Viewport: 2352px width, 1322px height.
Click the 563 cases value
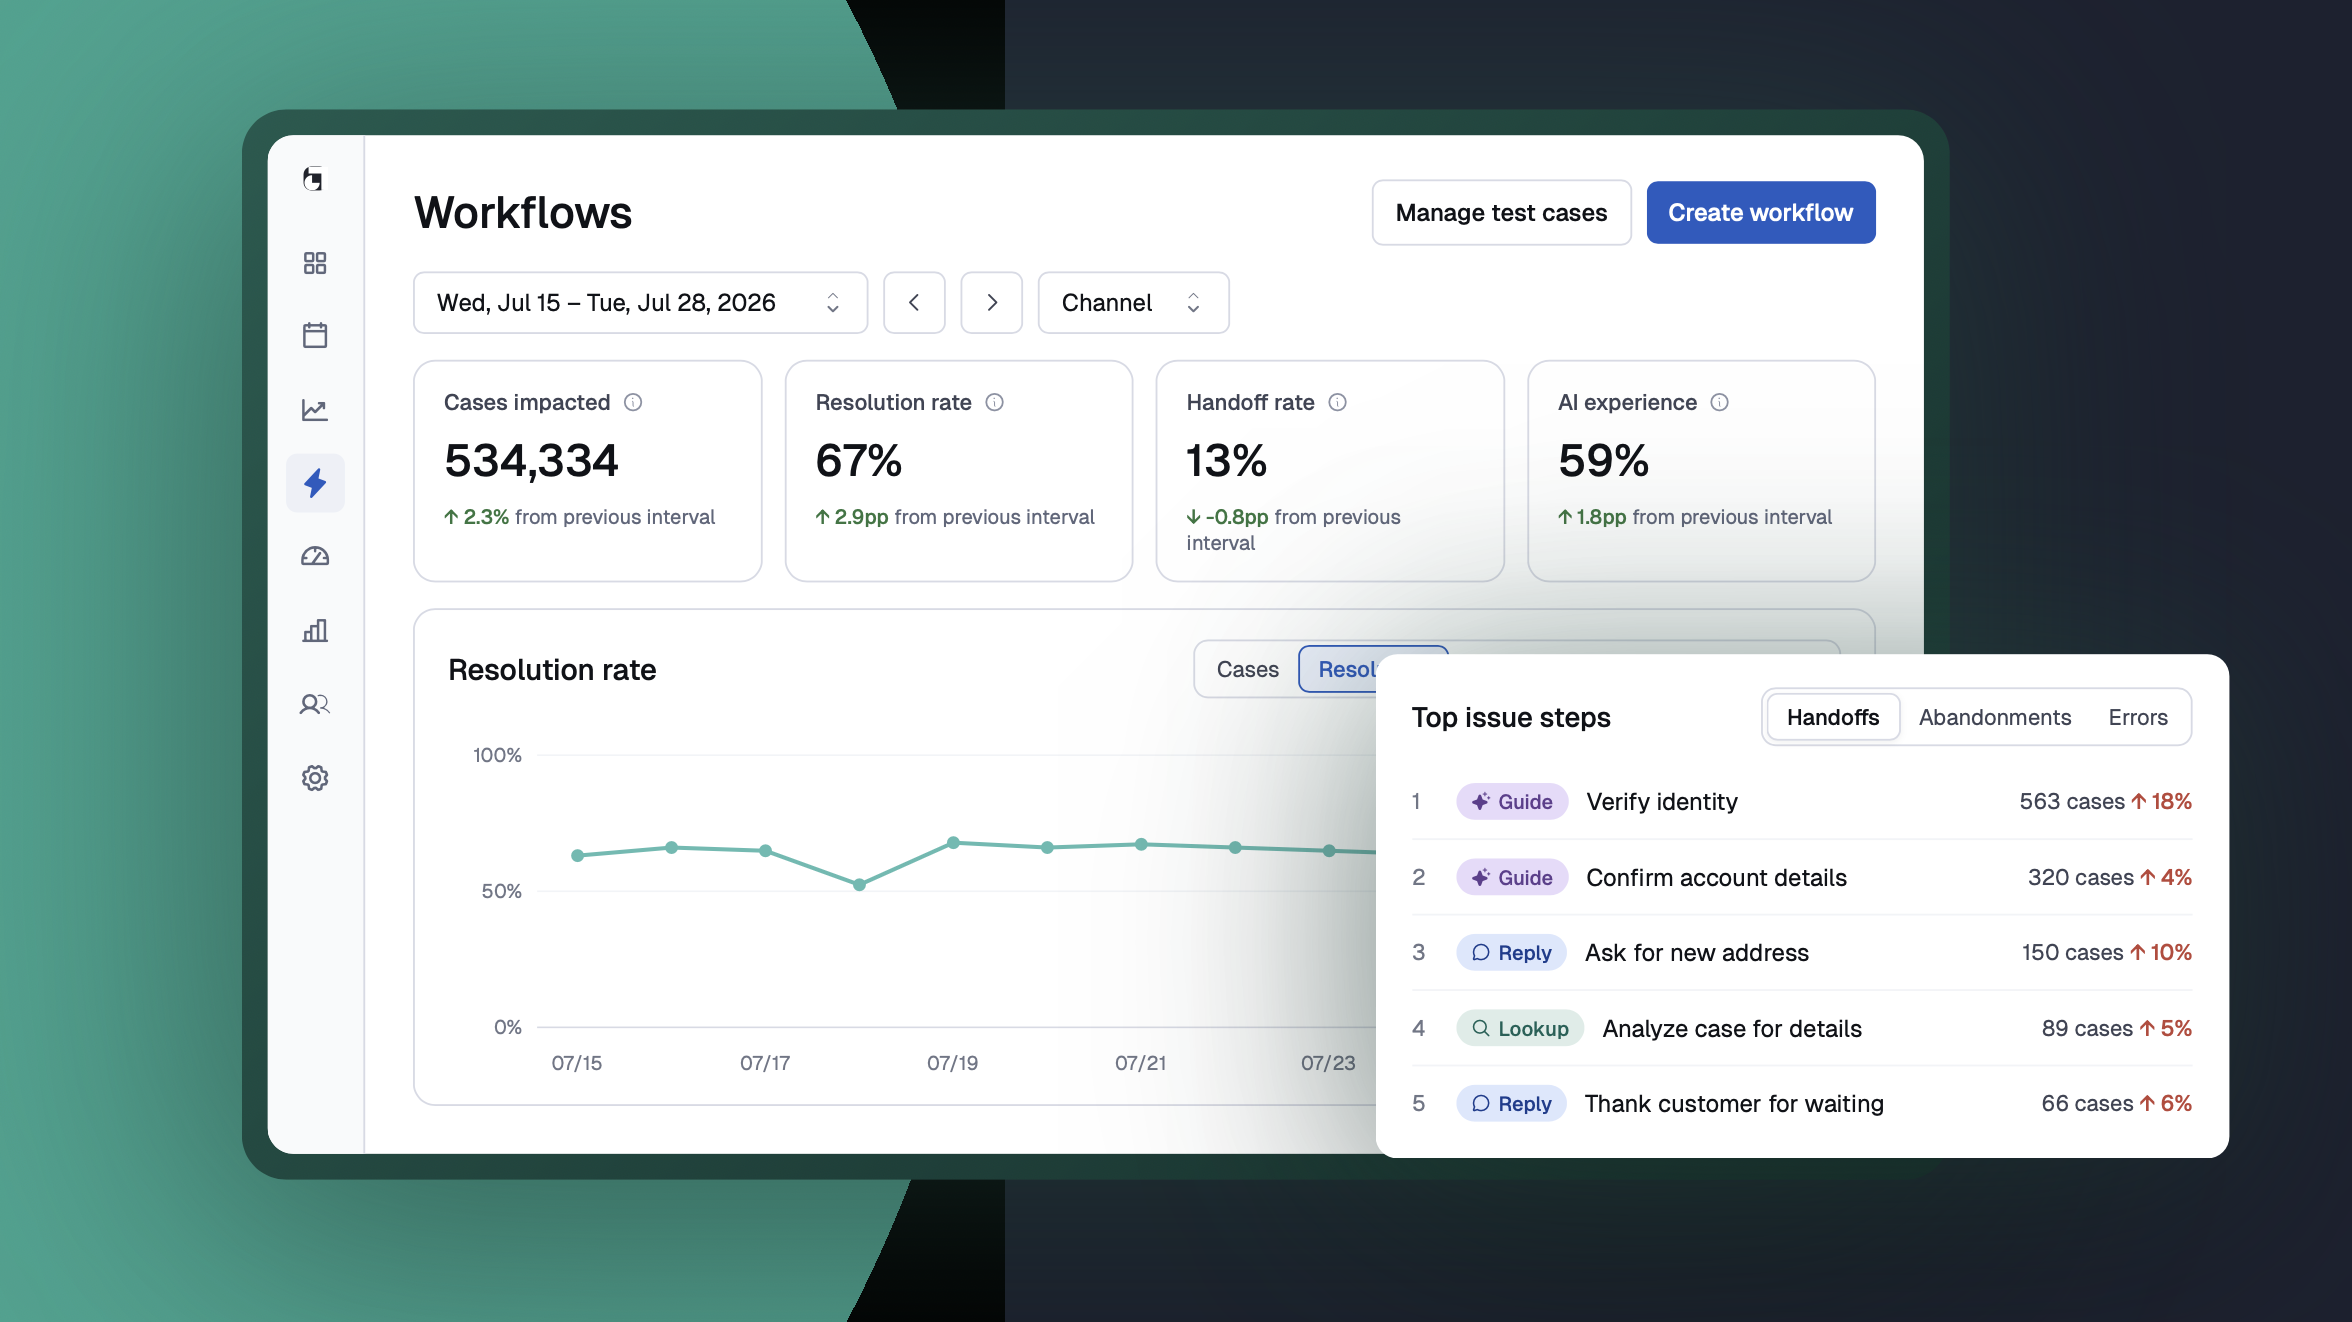tap(2071, 801)
